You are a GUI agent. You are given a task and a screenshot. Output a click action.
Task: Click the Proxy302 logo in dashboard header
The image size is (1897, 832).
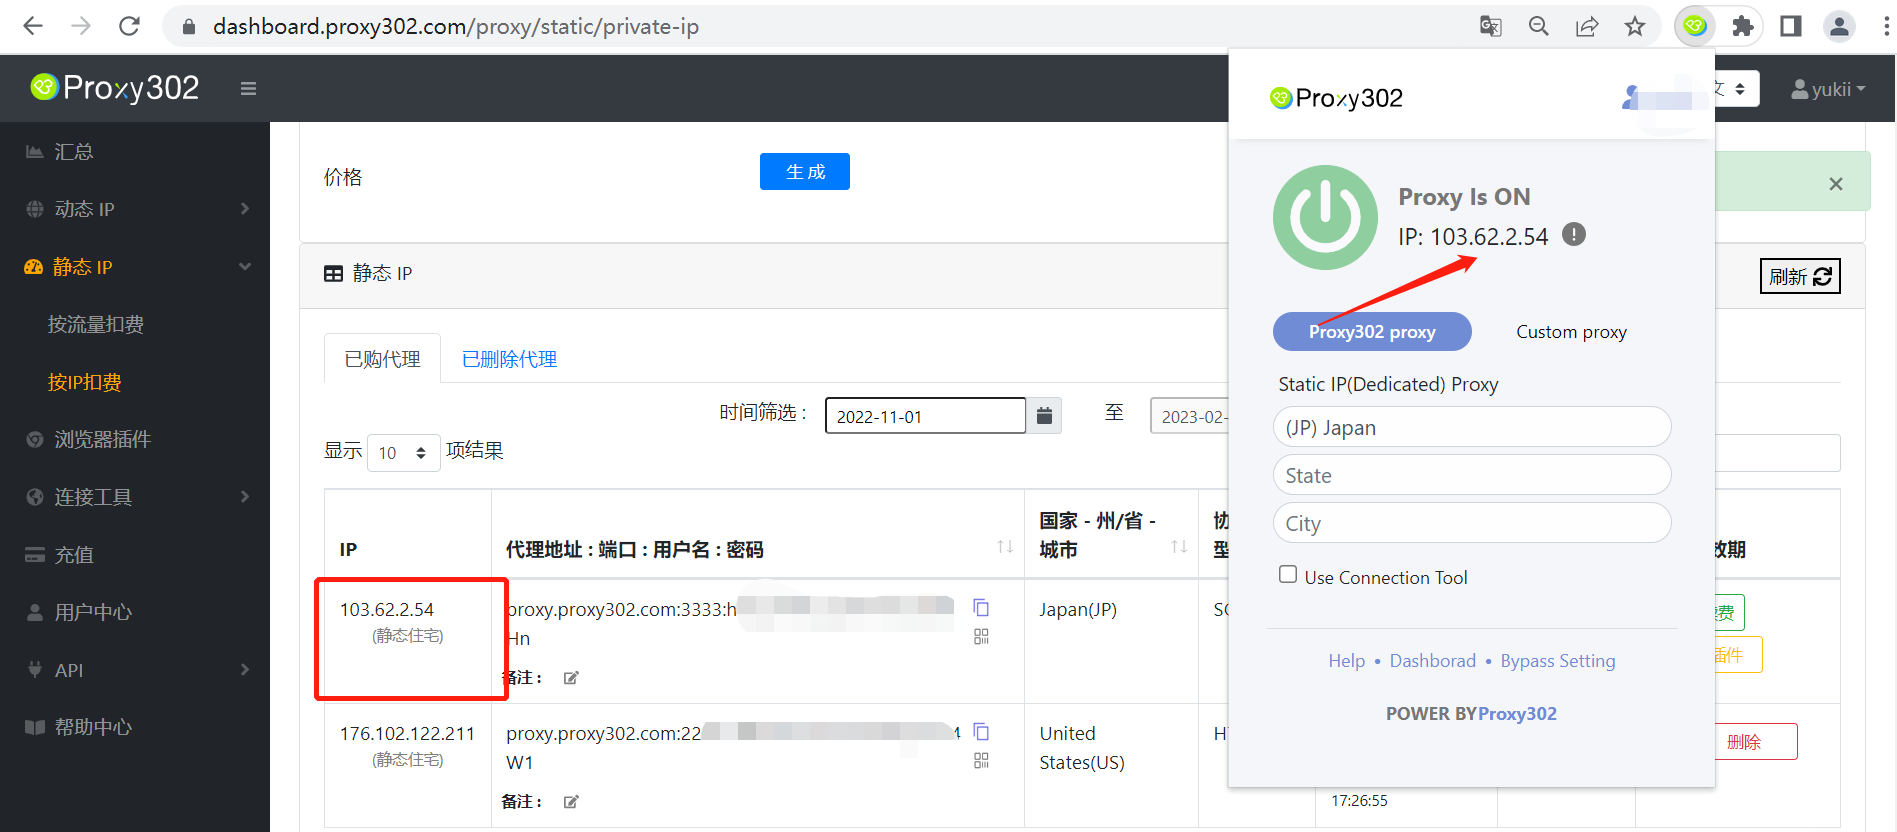(115, 88)
